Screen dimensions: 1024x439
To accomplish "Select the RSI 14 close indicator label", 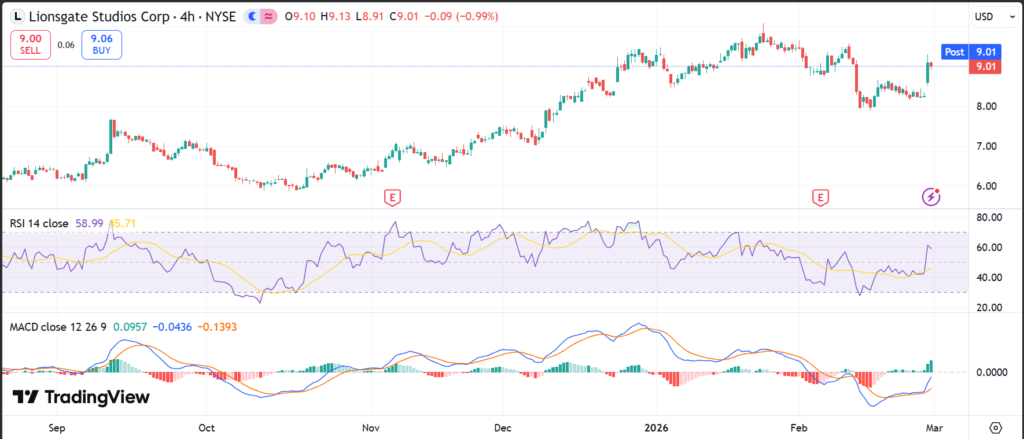I will 40,224.
